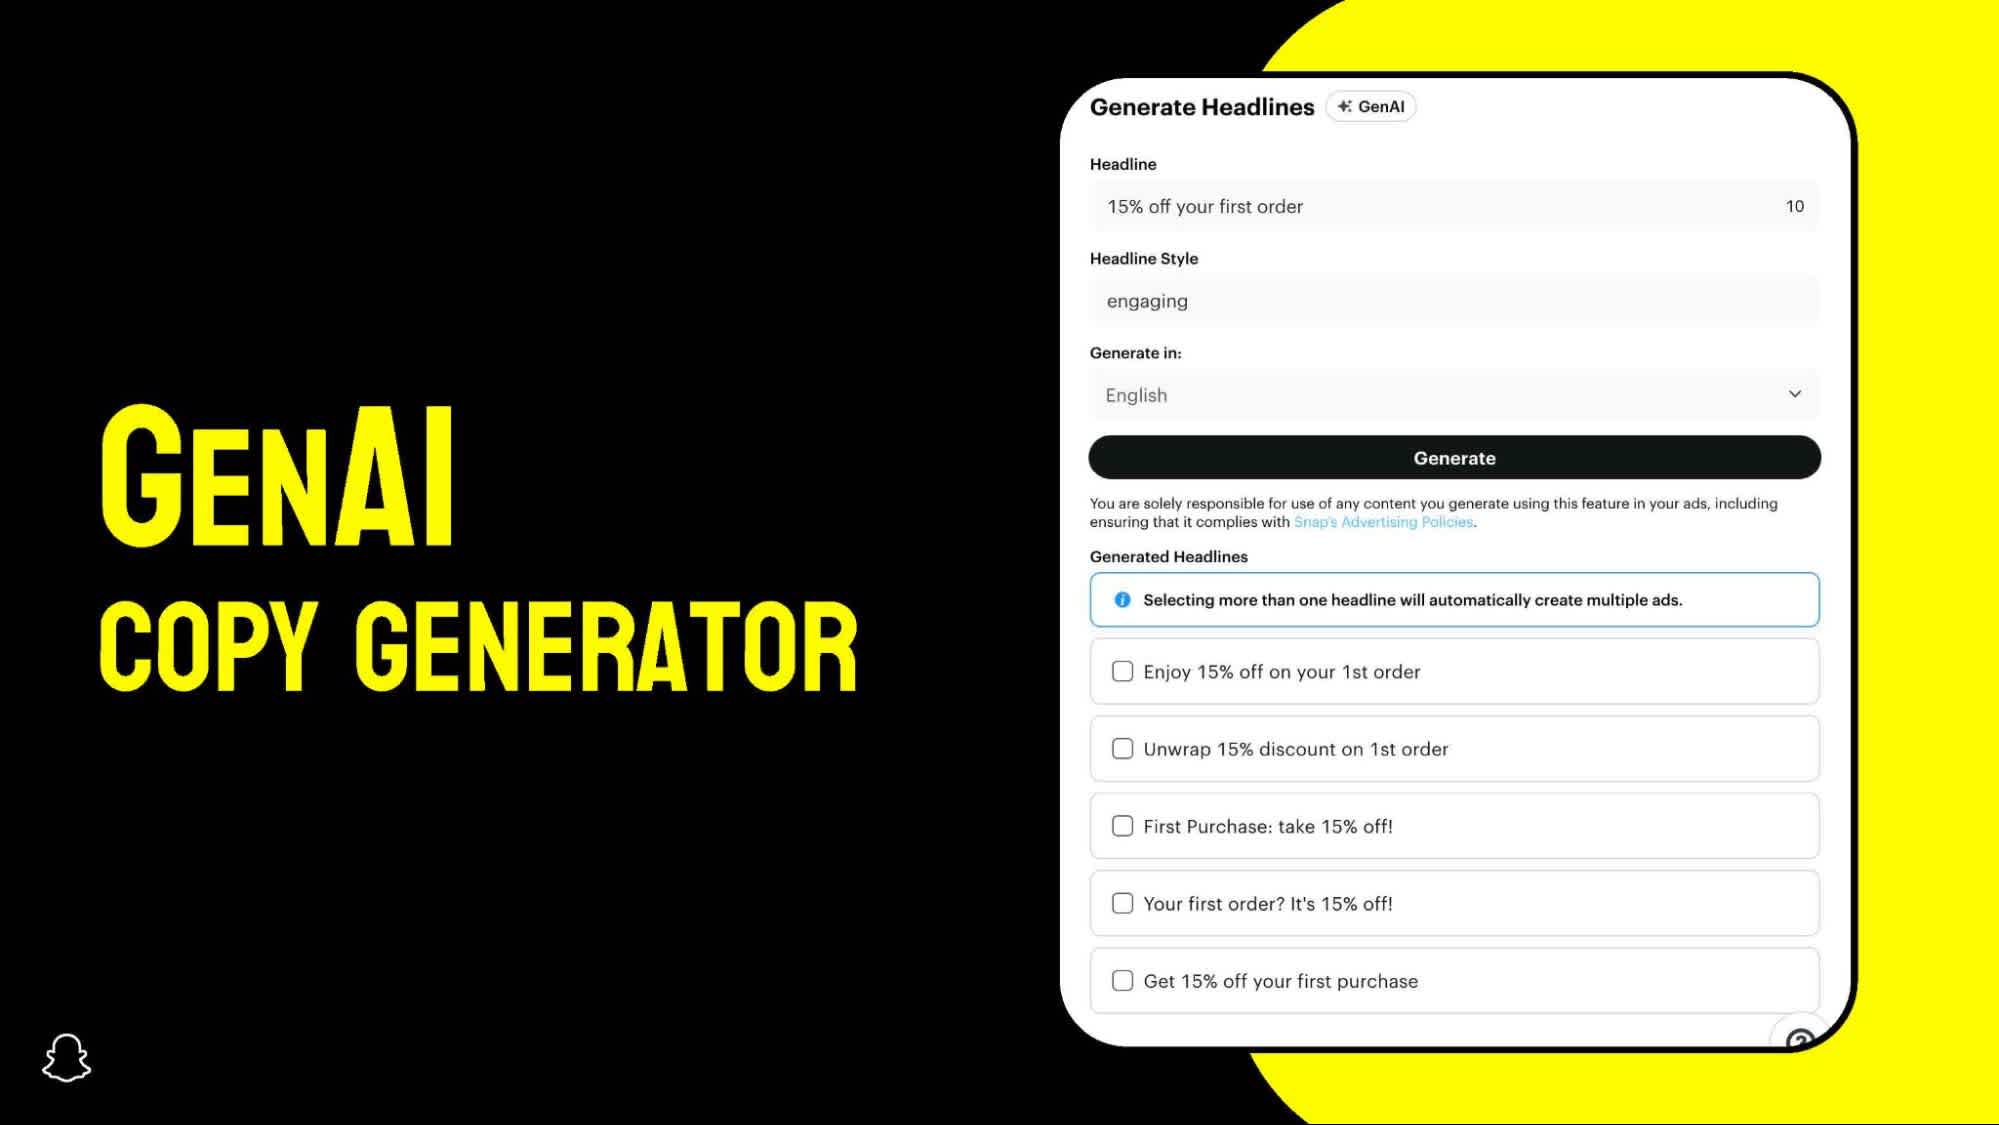Toggle the Unwrap 15% discount on 1st order checkbox
Screen dimensions: 1999x1125
point(1123,749)
